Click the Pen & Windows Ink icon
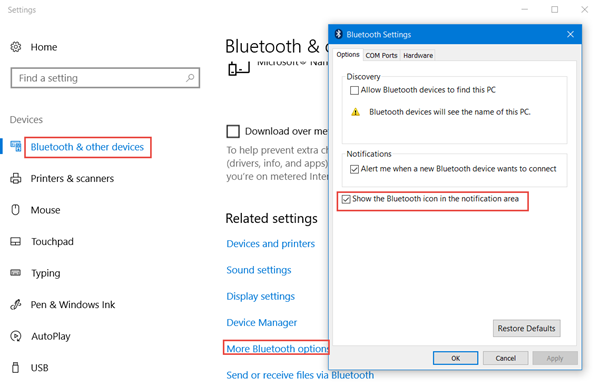Screen dimensions: 600x388 pos(16,305)
